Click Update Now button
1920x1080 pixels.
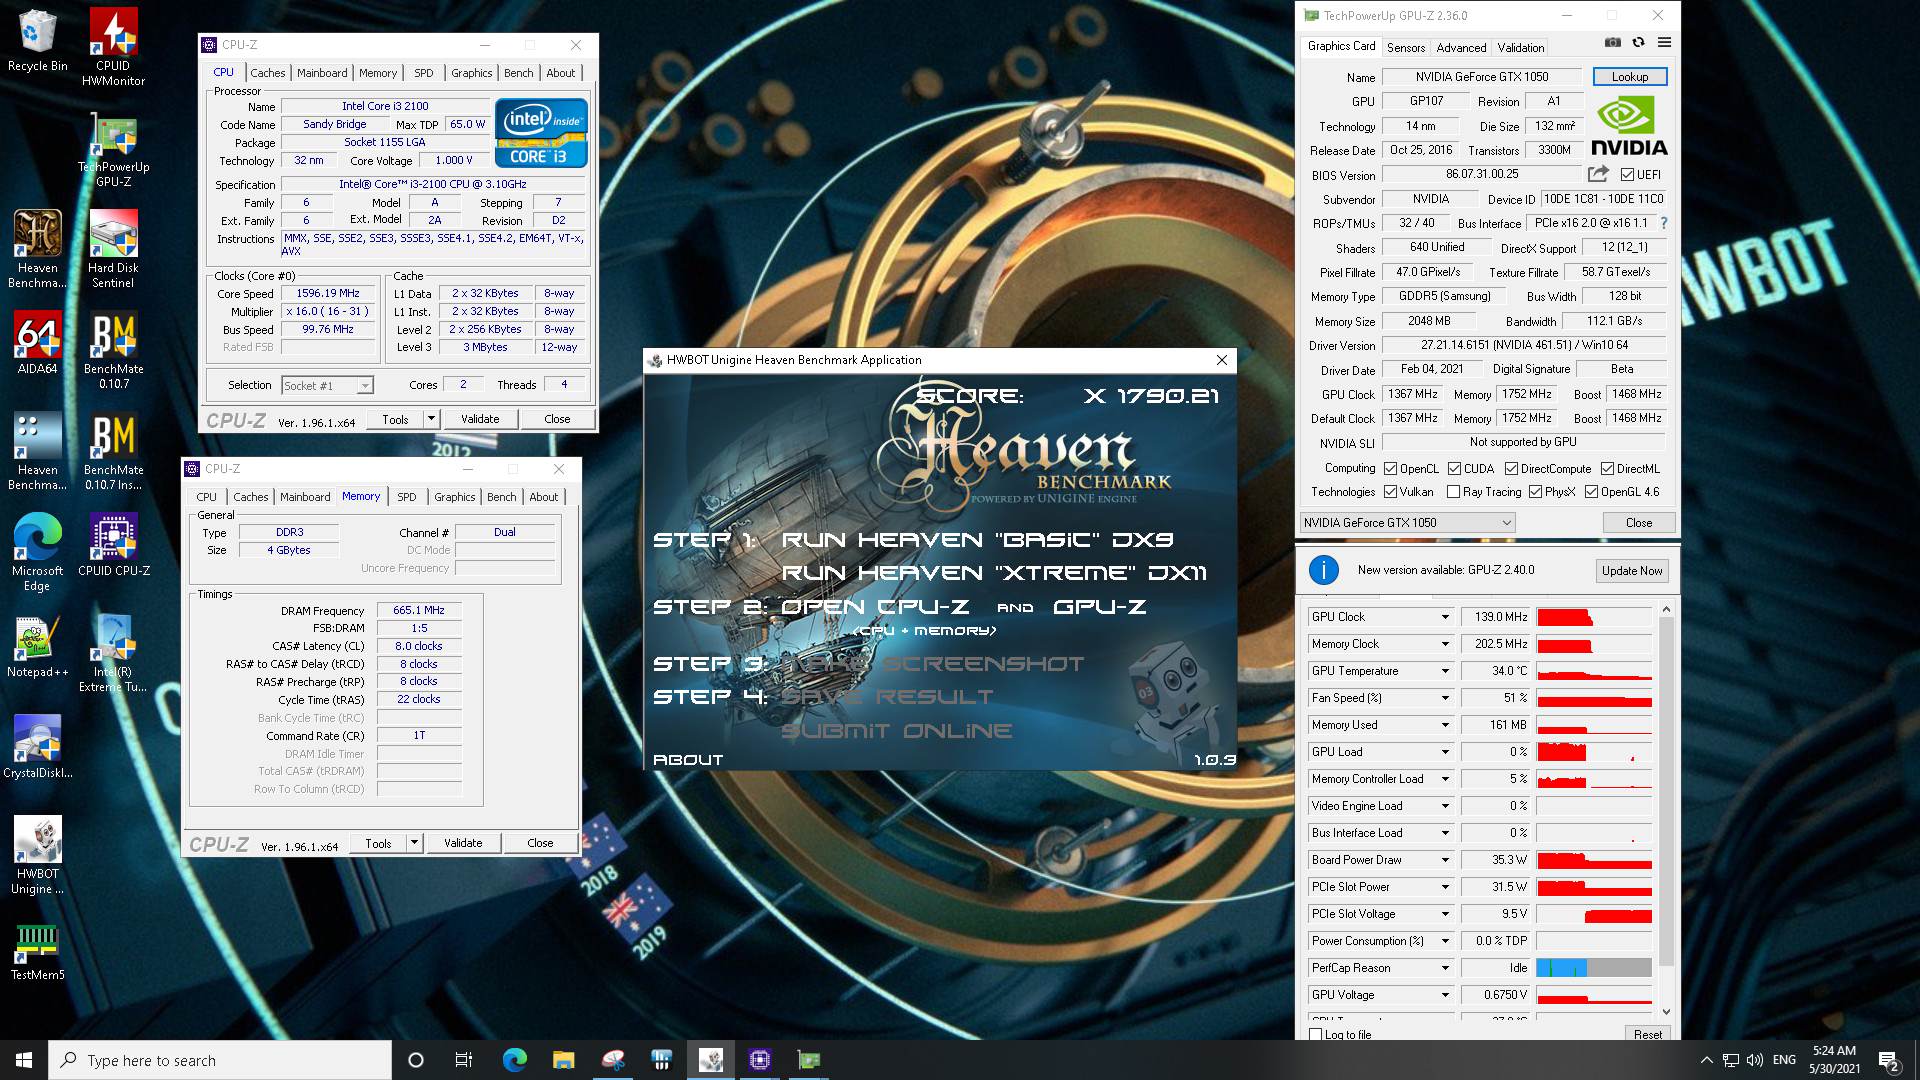(x=1632, y=571)
